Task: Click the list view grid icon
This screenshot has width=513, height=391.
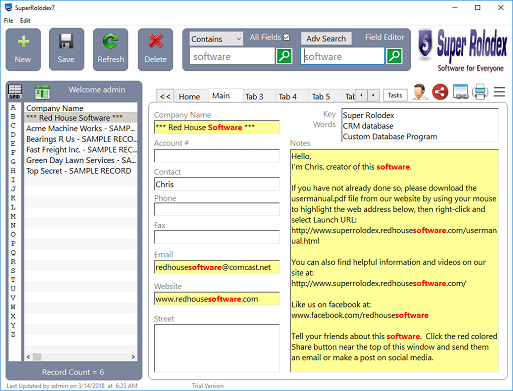Action: pyautogui.click(x=15, y=92)
